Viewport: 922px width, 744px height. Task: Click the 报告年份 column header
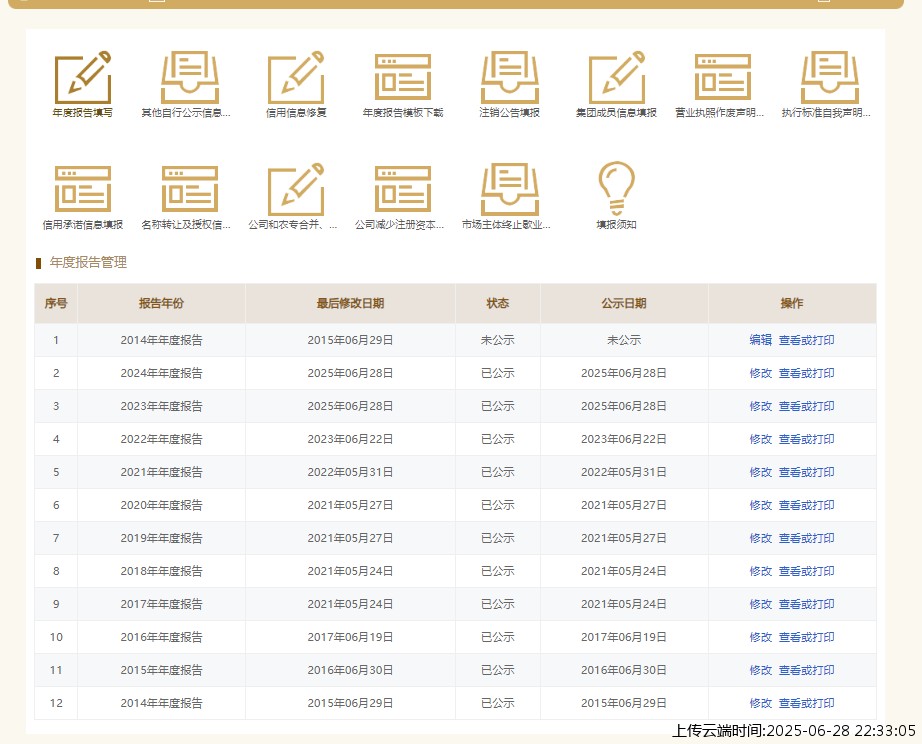click(x=161, y=303)
